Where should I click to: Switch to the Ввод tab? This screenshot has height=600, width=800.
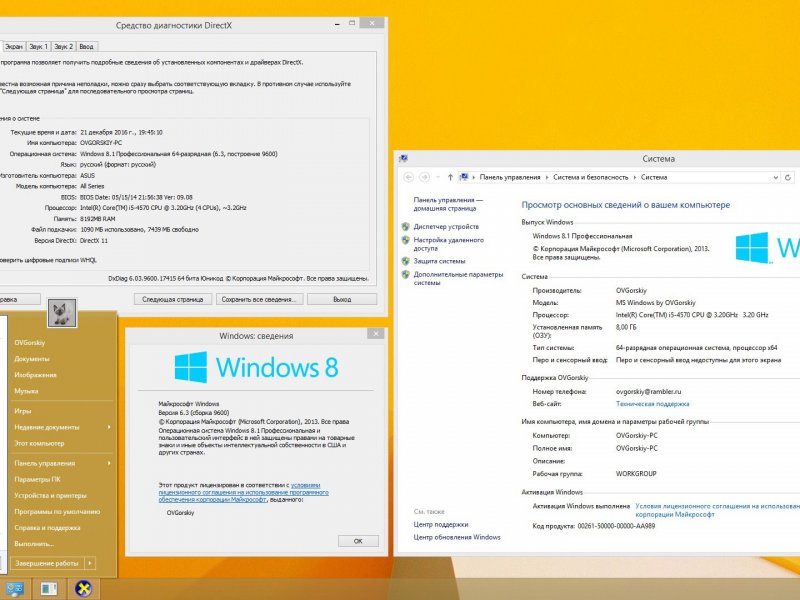(86, 46)
